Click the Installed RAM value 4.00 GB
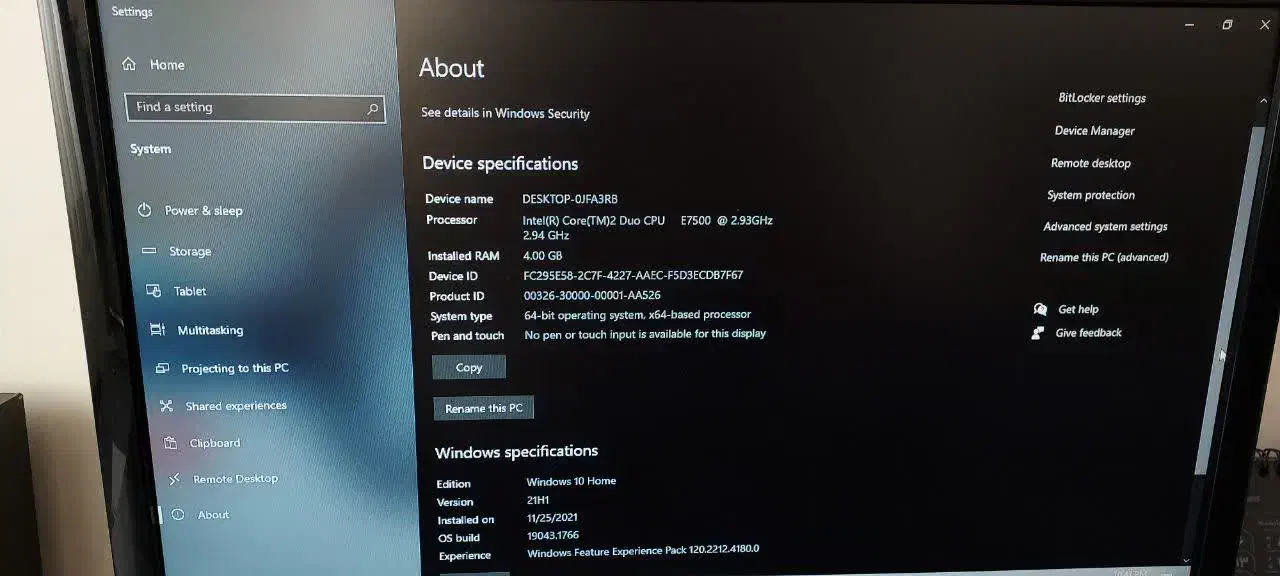 click(543, 256)
